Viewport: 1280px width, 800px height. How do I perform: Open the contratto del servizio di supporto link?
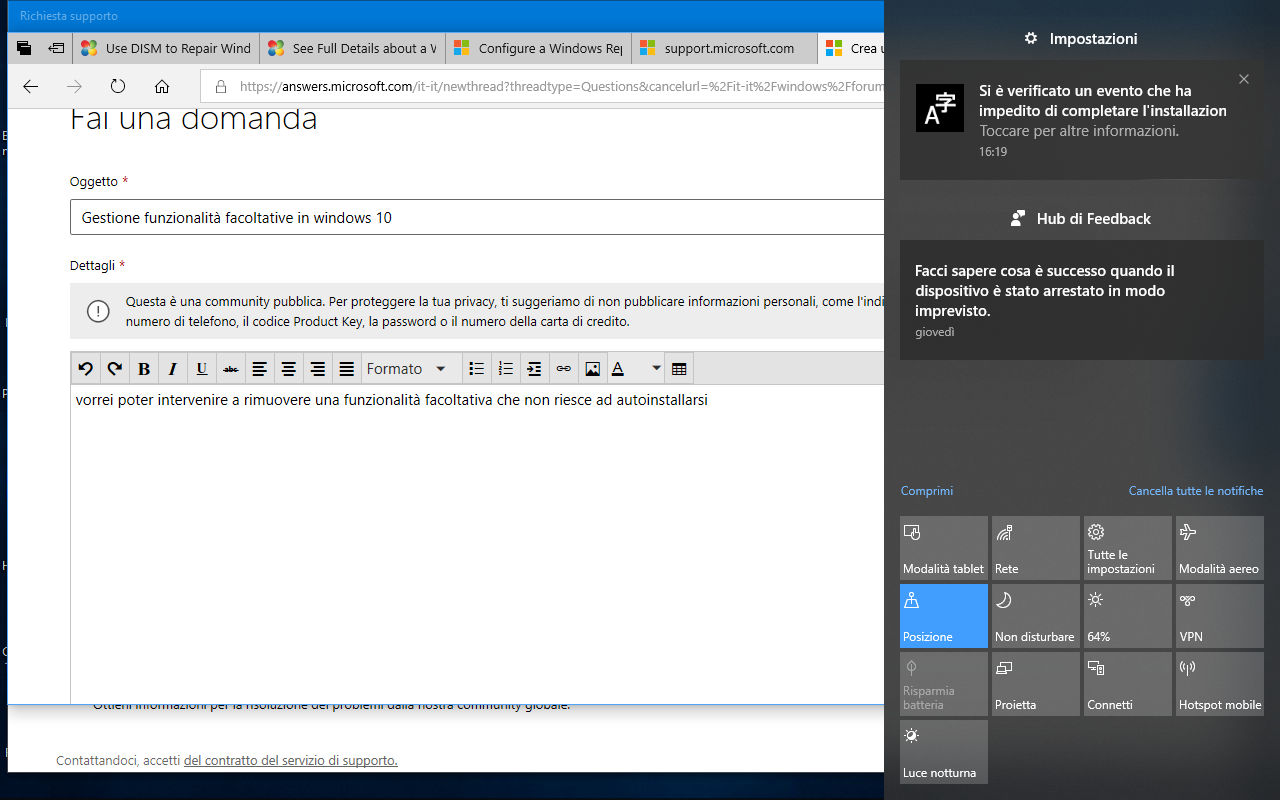click(x=291, y=761)
